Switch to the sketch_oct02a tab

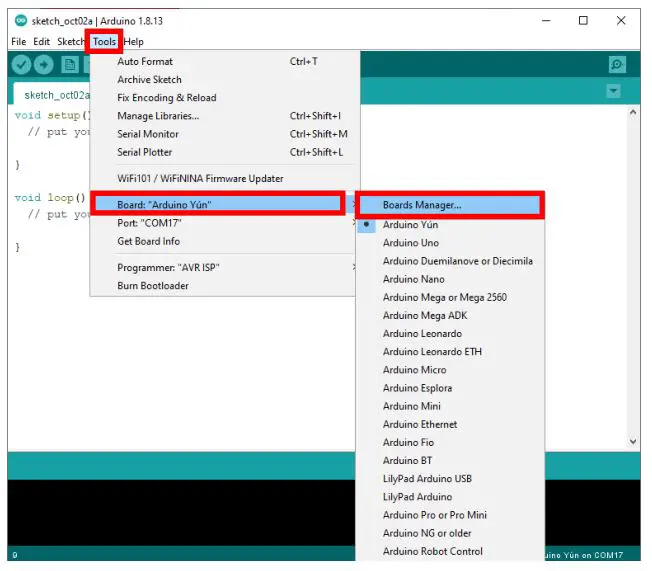(52, 94)
